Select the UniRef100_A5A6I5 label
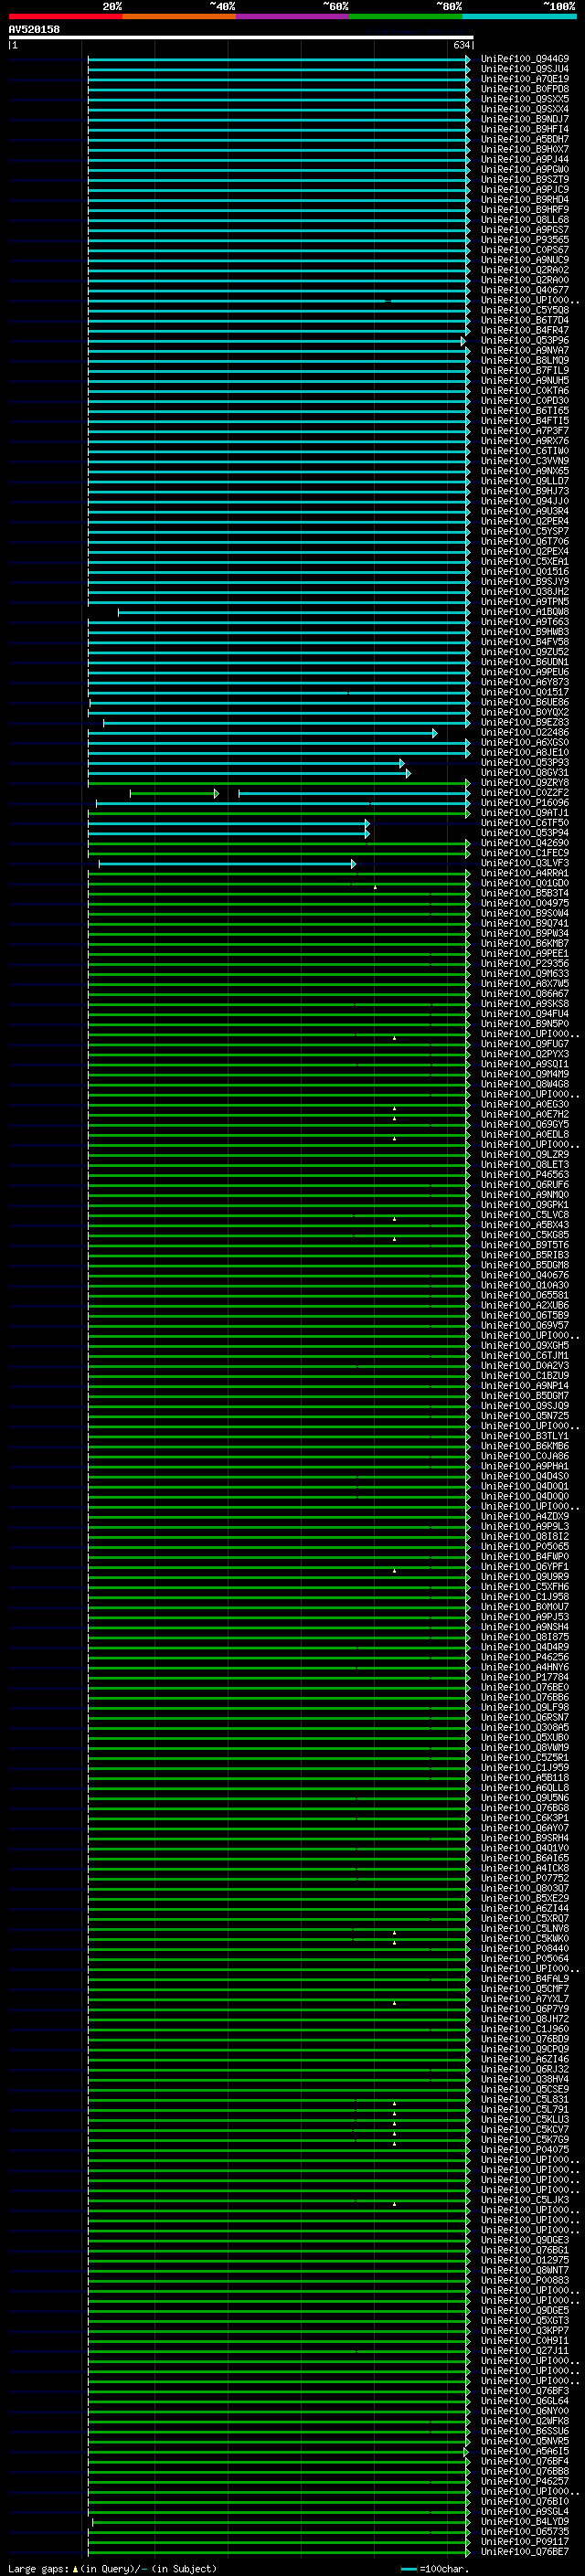The width and height of the screenshot is (585, 2576). point(525,2451)
